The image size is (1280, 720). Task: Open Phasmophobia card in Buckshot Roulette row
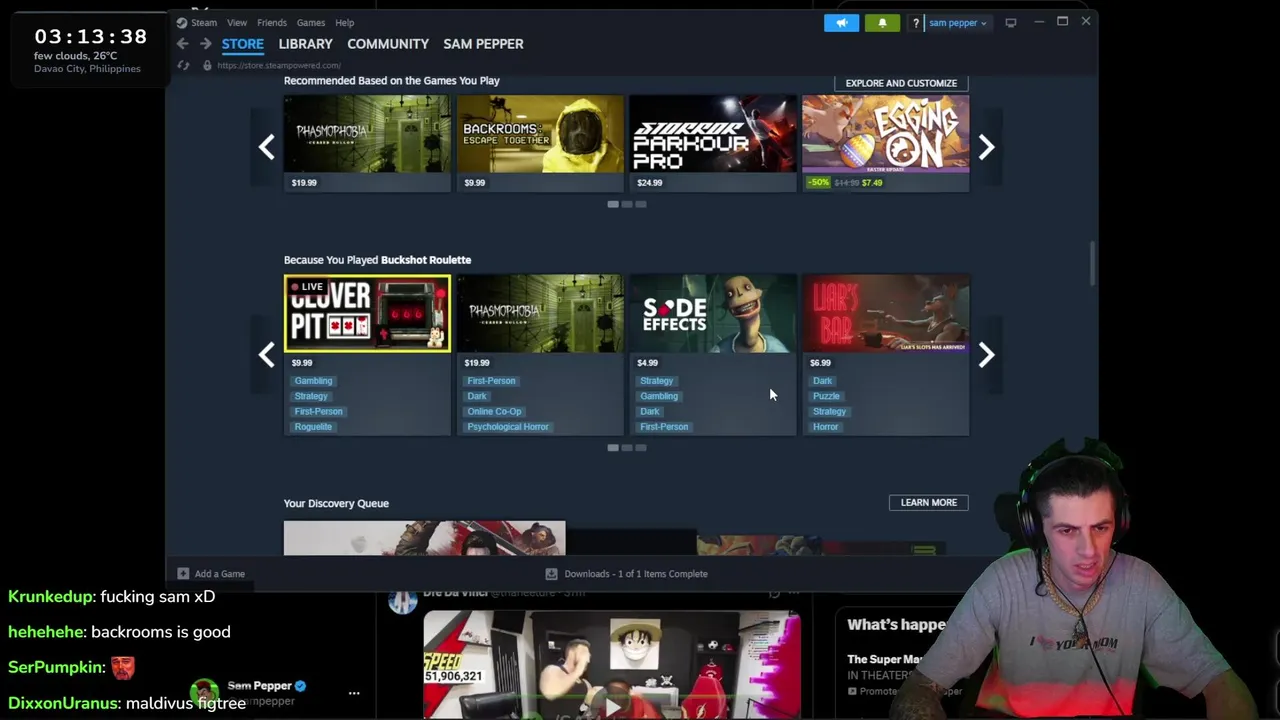(540, 314)
